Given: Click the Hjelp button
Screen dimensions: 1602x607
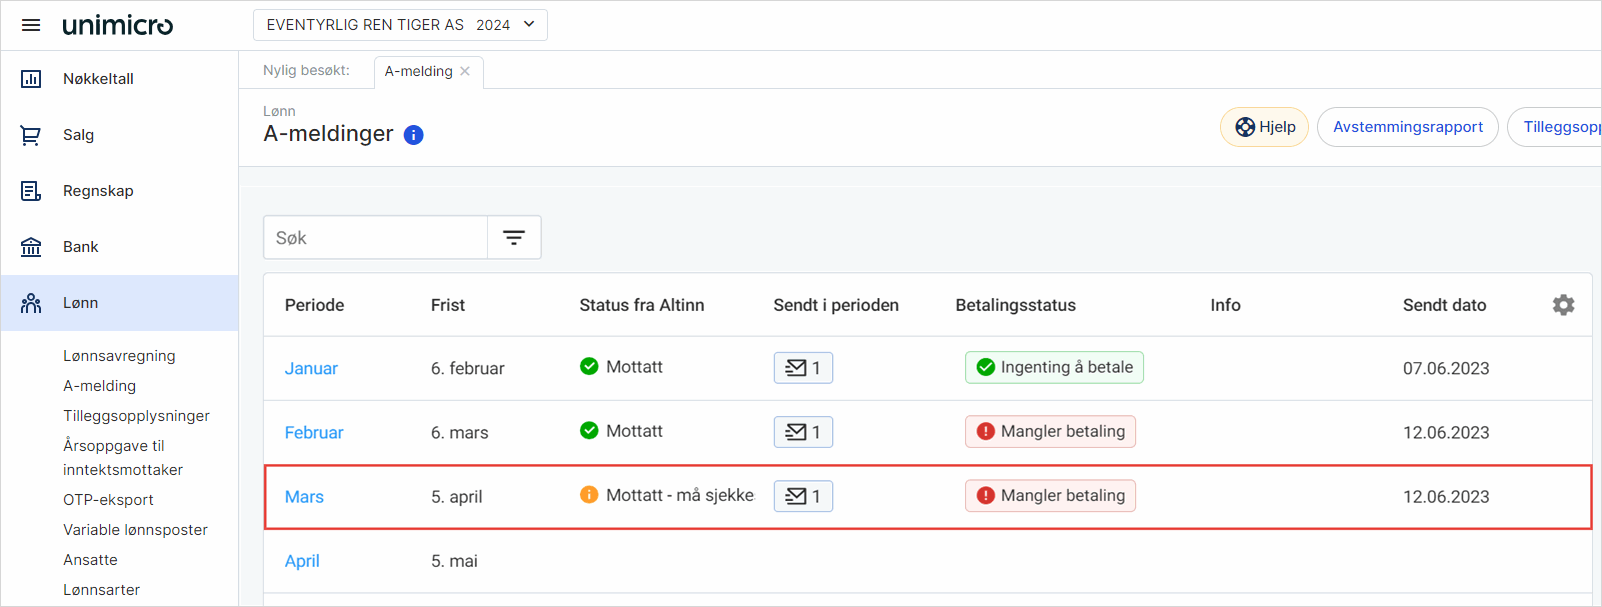Looking at the screenshot, I should tap(1264, 127).
